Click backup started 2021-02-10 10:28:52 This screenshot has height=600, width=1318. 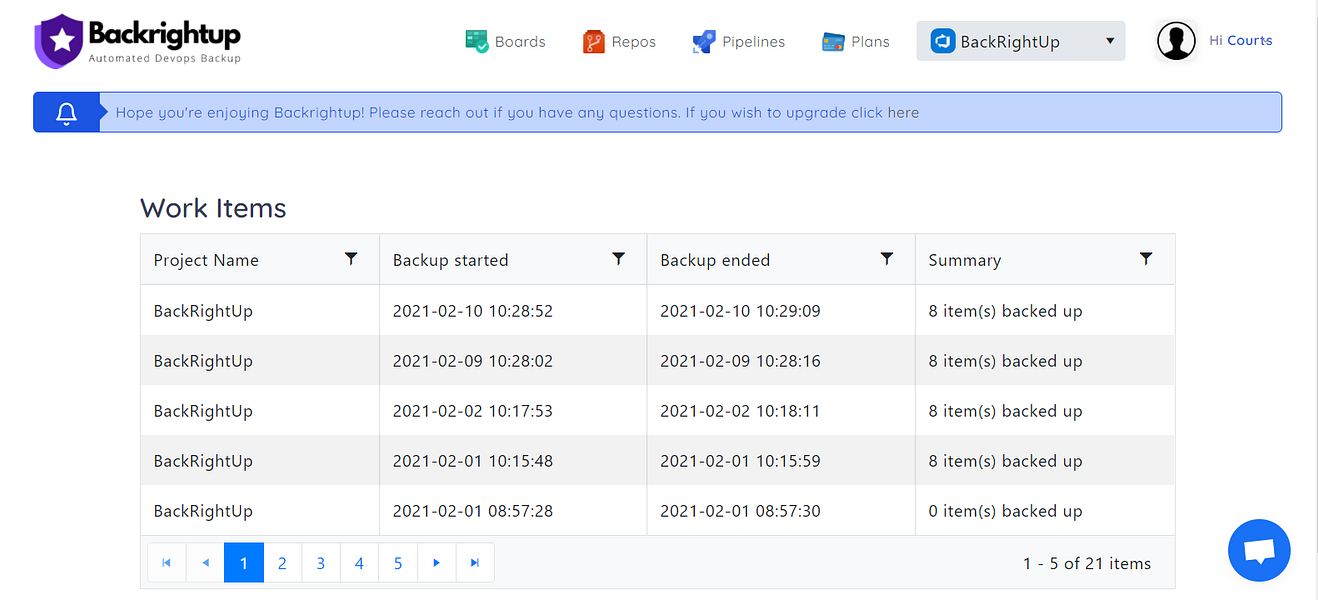[473, 311]
